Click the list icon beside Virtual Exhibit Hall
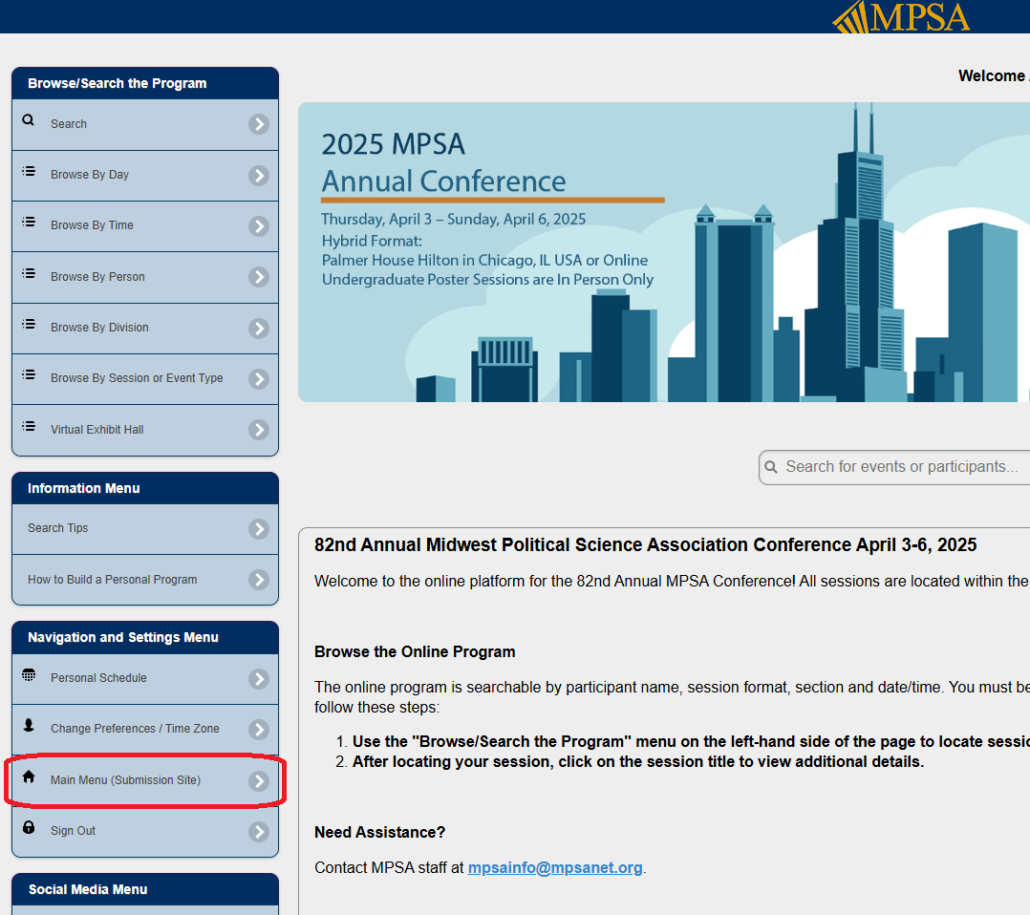This screenshot has height=915, width=1030. pyautogui.click(x=28, y=426)
